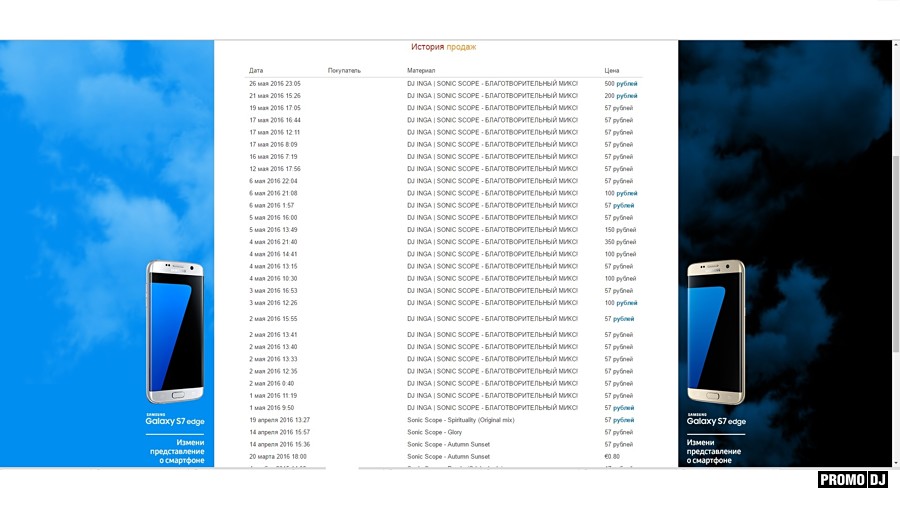Click the silver Galaxy S7 edge phone image
Screen dimensions: 900x506
coord(175,330)
